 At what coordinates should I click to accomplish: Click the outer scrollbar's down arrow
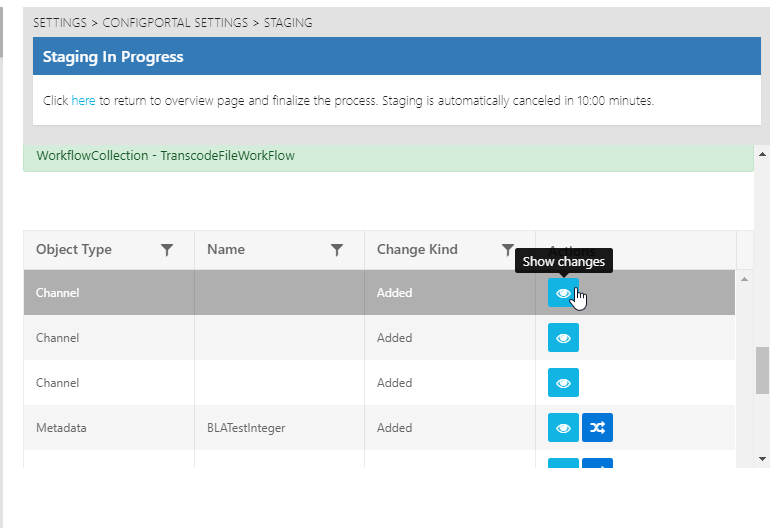[x=762, y=460]
